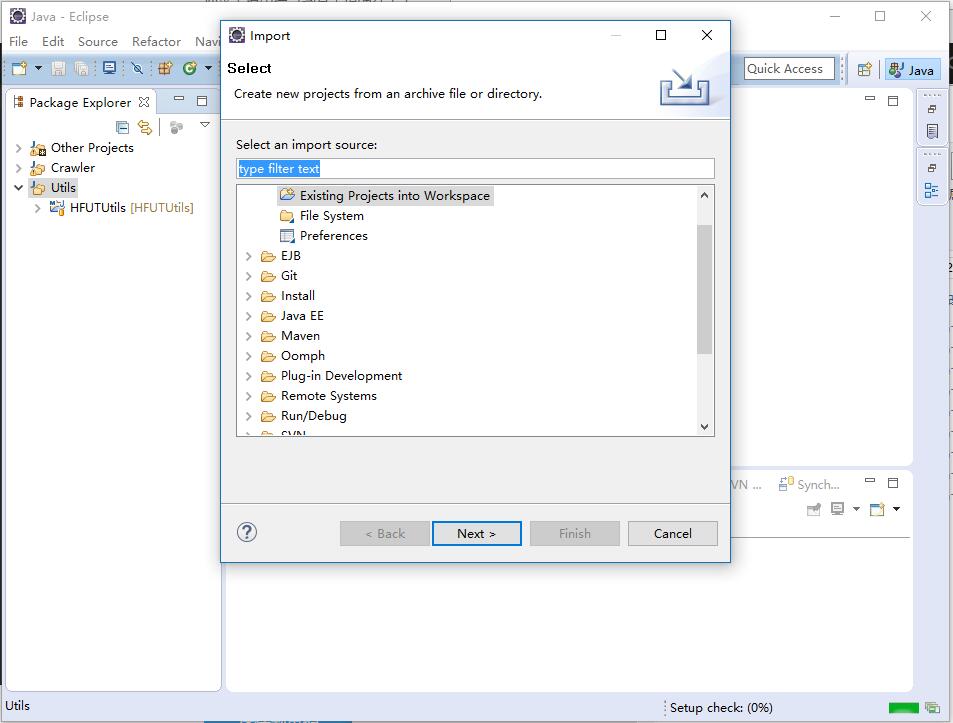The image size is (953, 723).
Task: Expand the EJB folder
Action: (x=248, y=256)
